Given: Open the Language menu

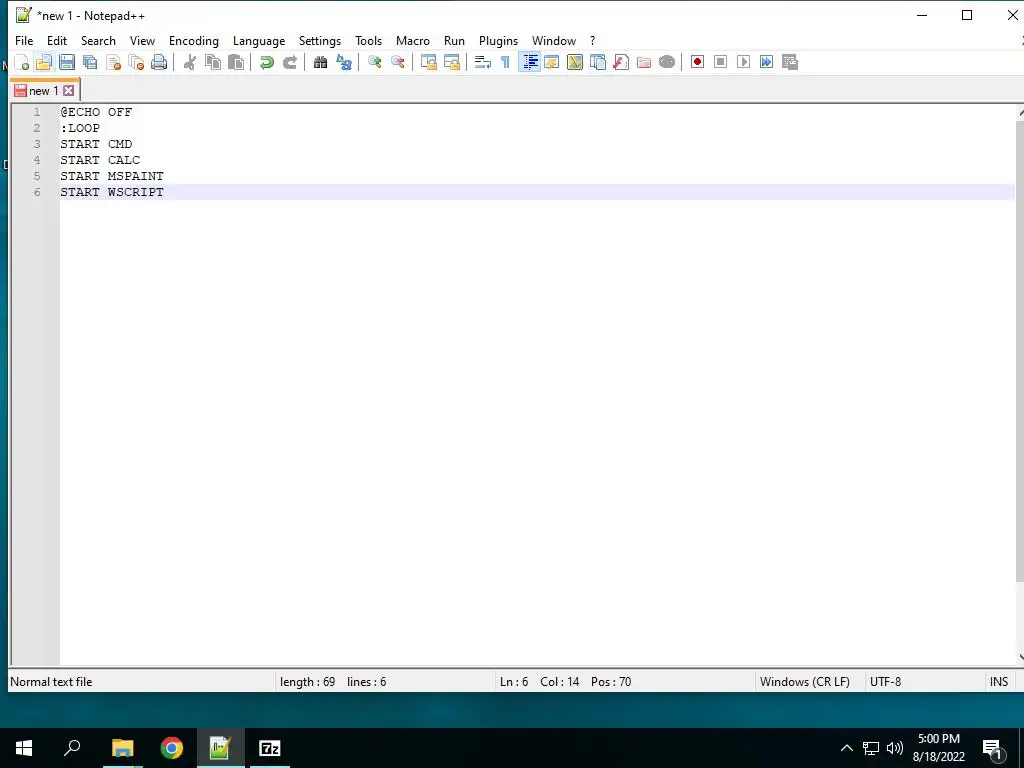Looking at the screenshot, I should [259, 40].
